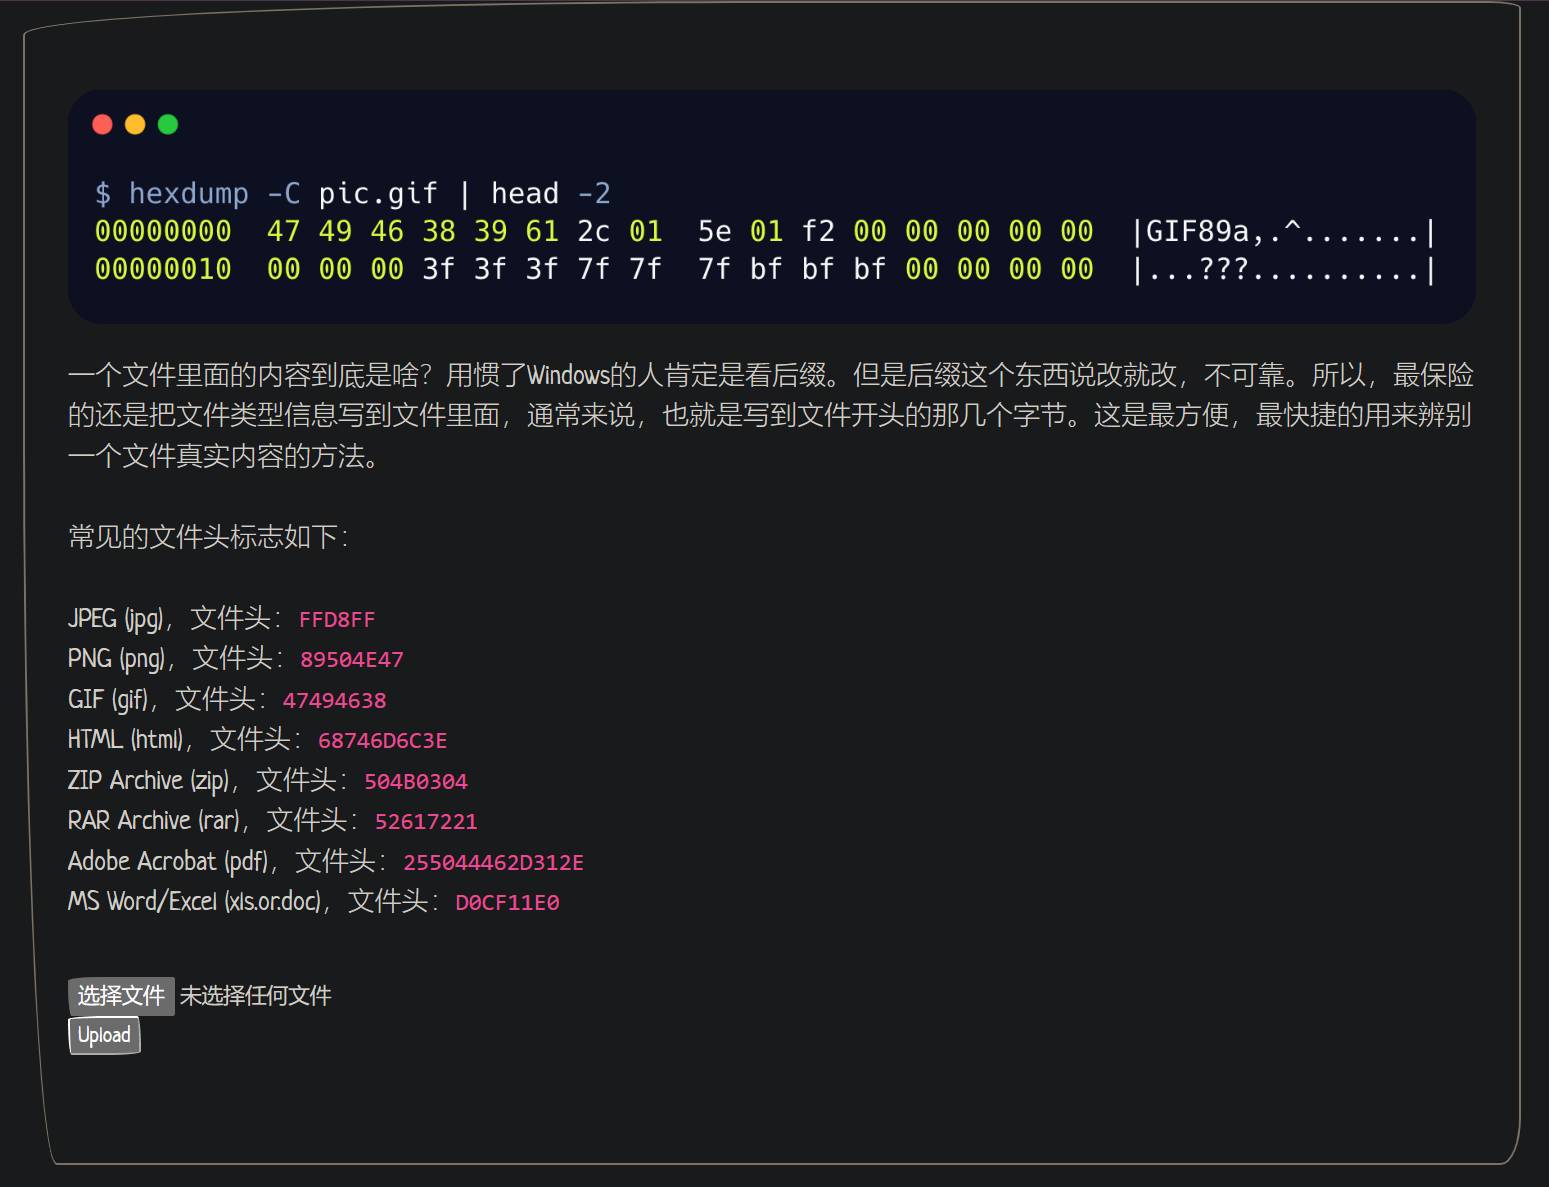Select the 常见的文件头标志如下 heading text
This screenshot has width=1549, height=1187.
click(206, 537)
